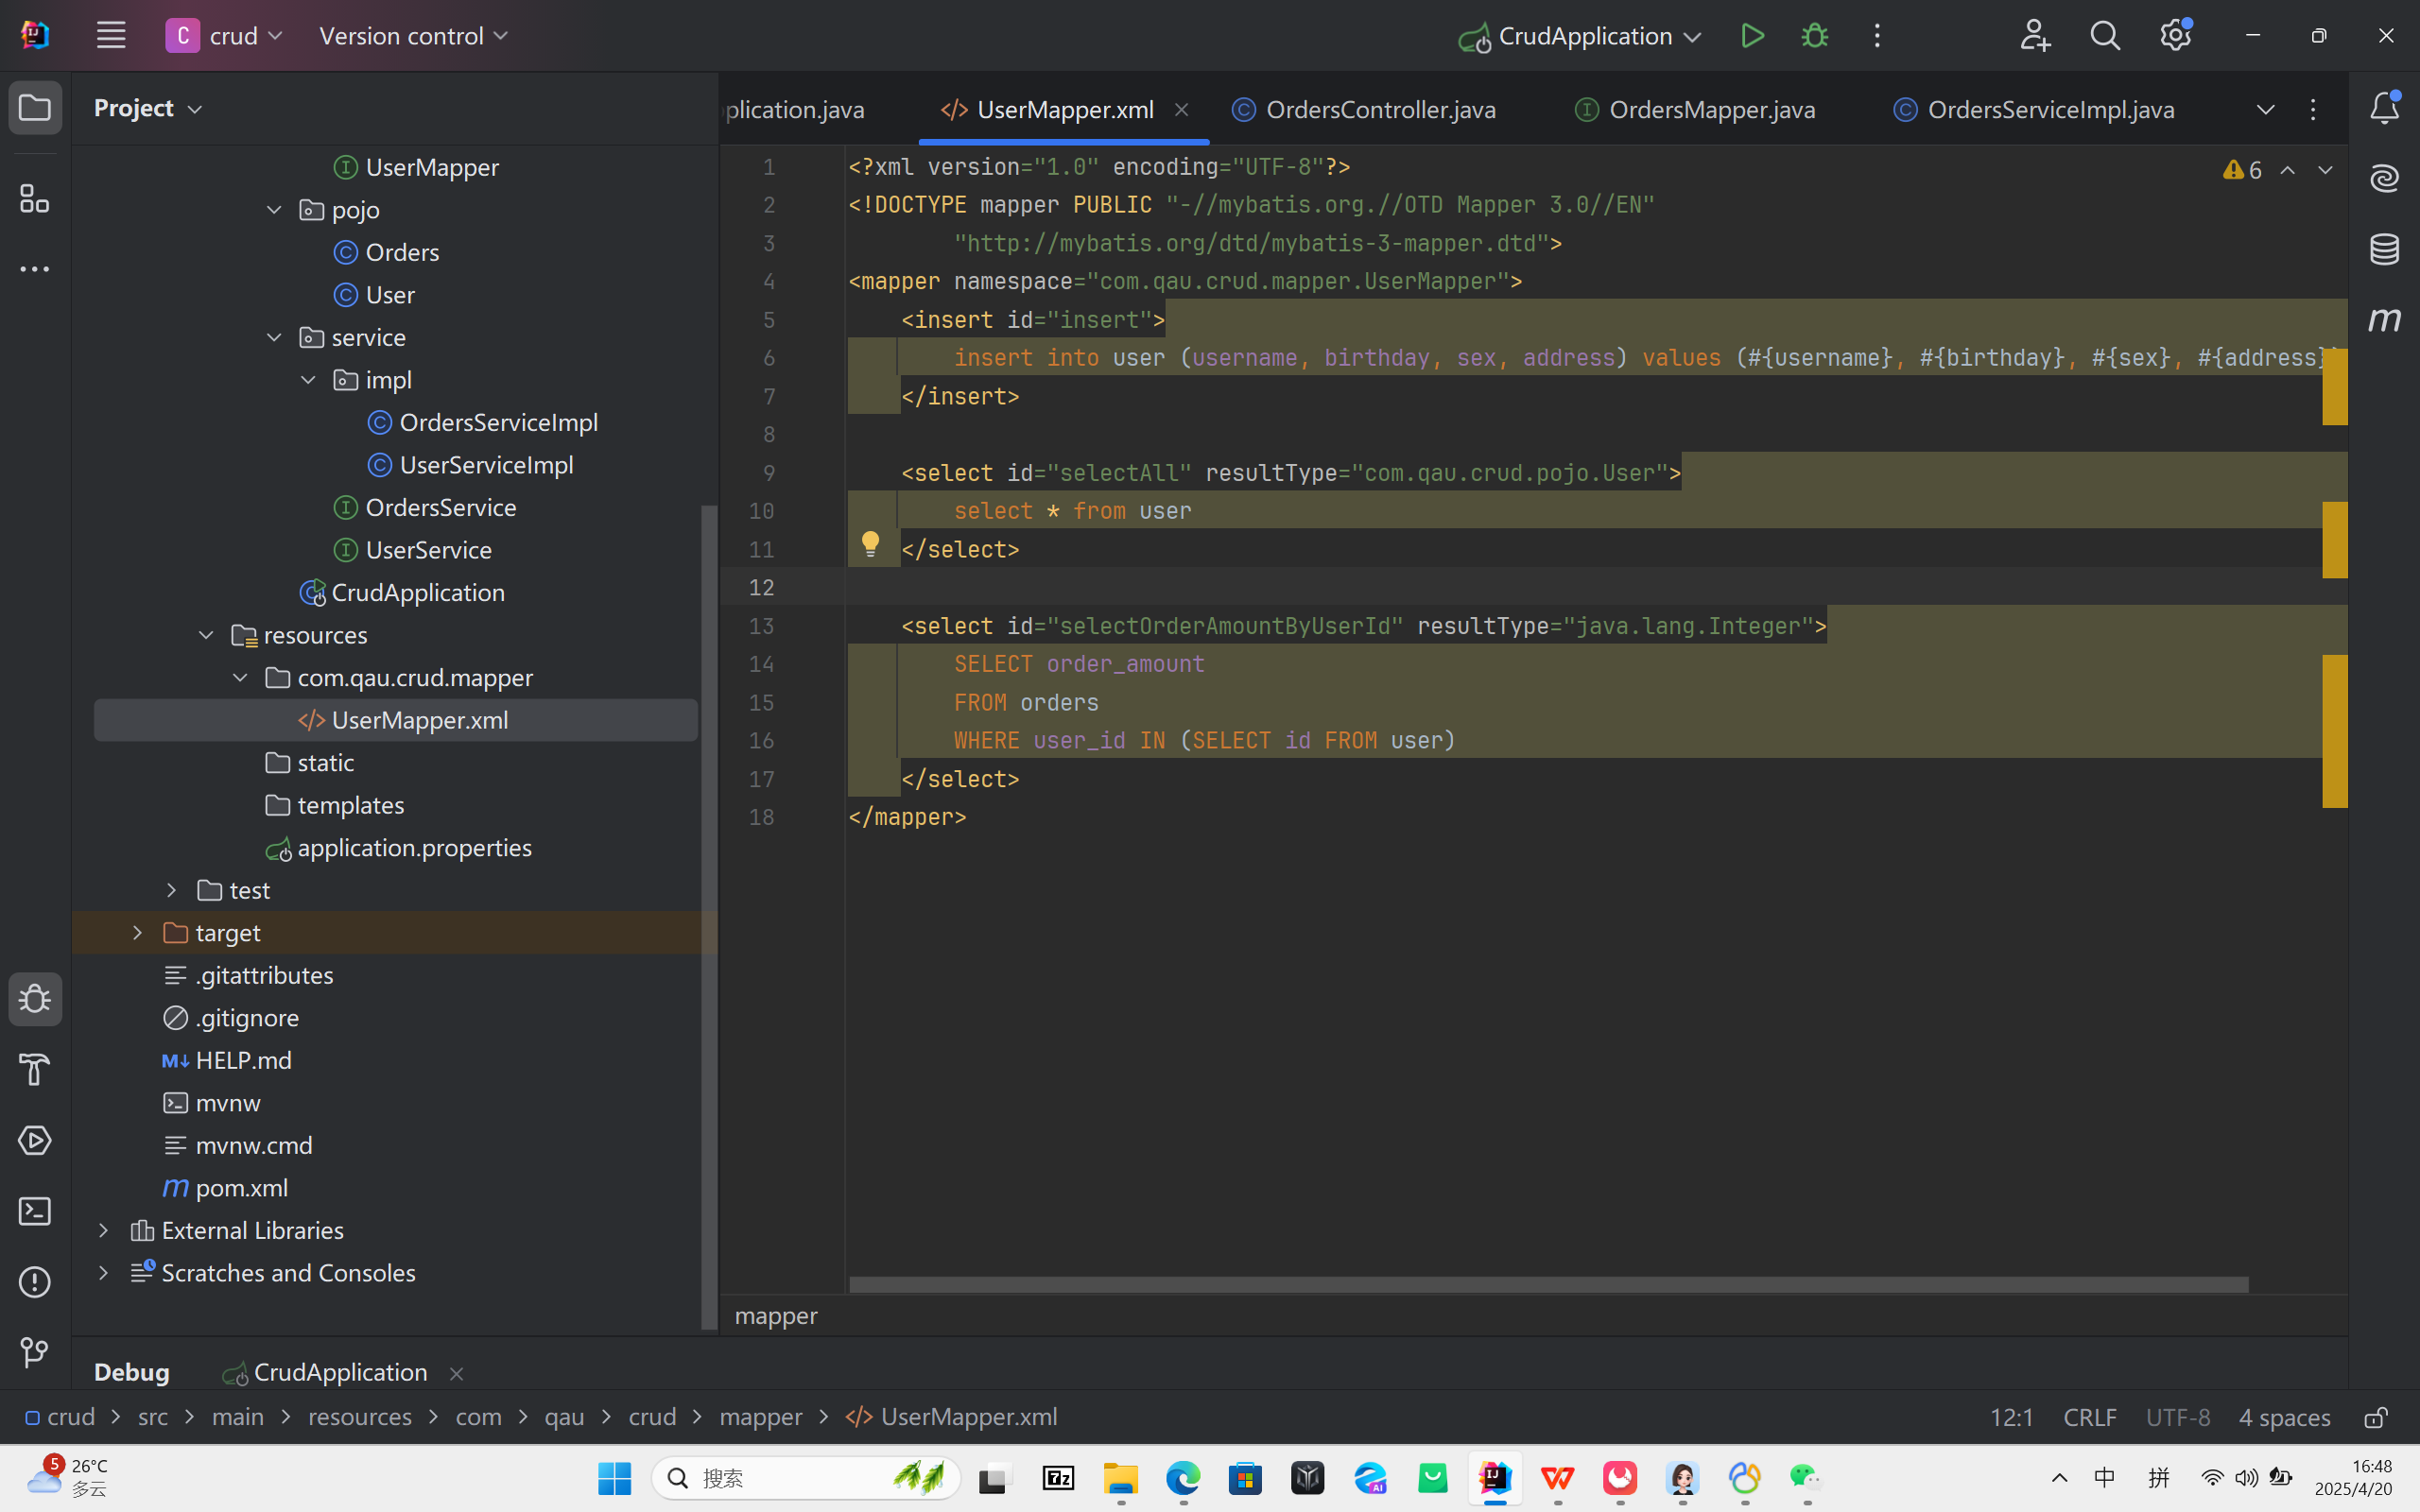Switch to the OrdersController.java tab
Viewport: 2420px width, 1512px height.
[1380, 109]
